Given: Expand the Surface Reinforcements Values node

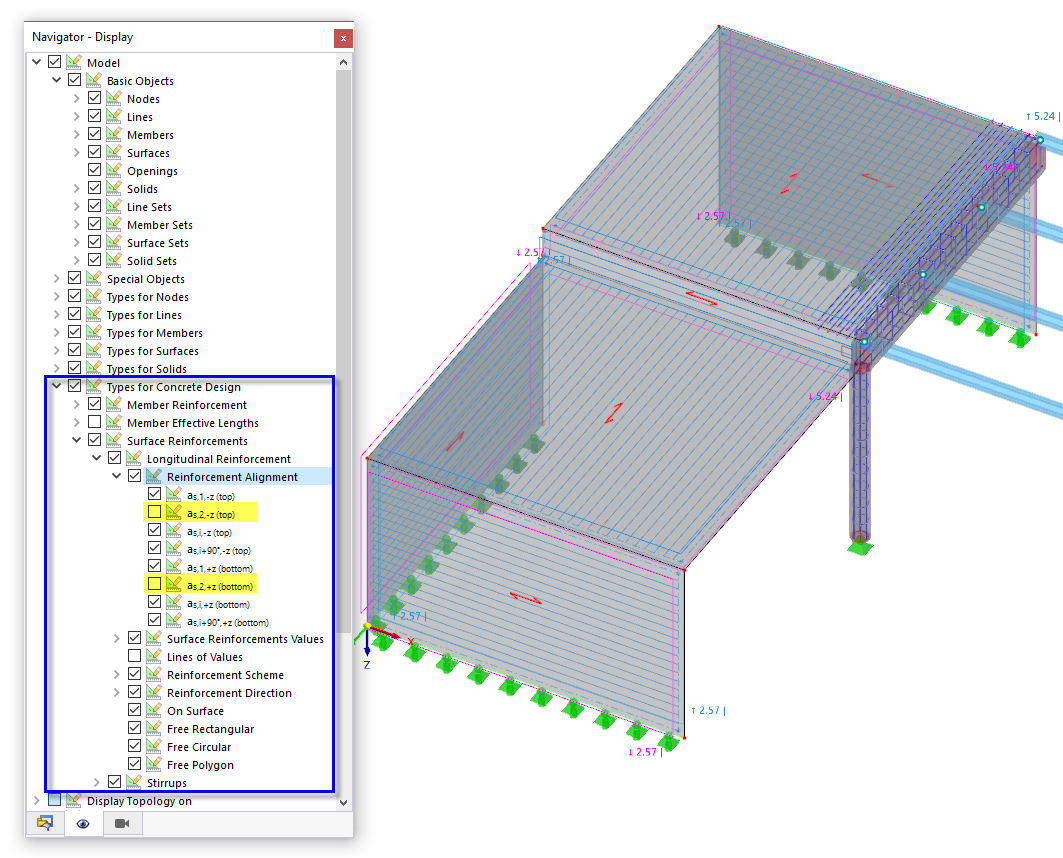Looking at the screenshot, I should tap(116, 638).
